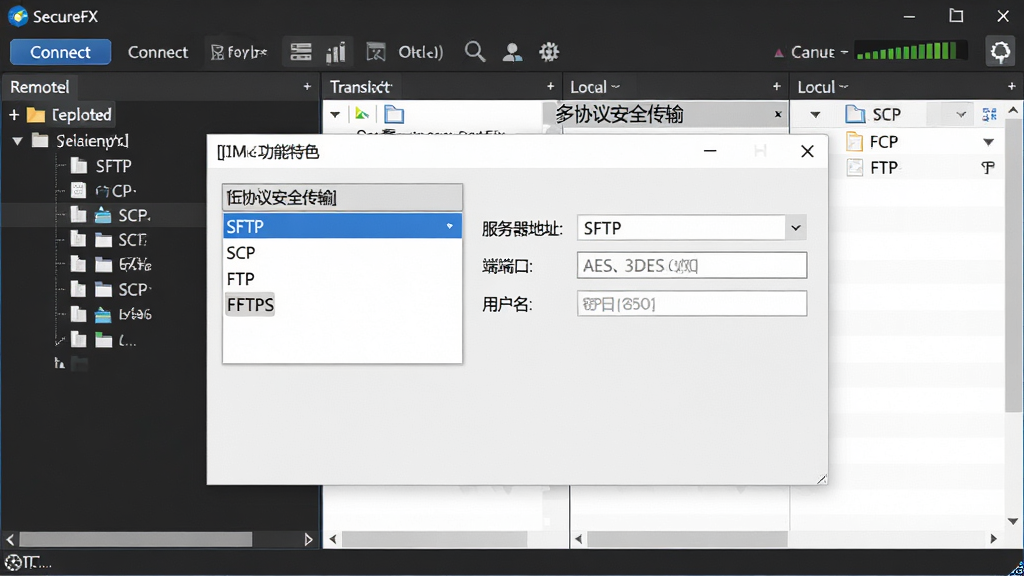Open the search magnifier tool
The height and width of the screenshot is (576, 1024).
pos(475,52)
